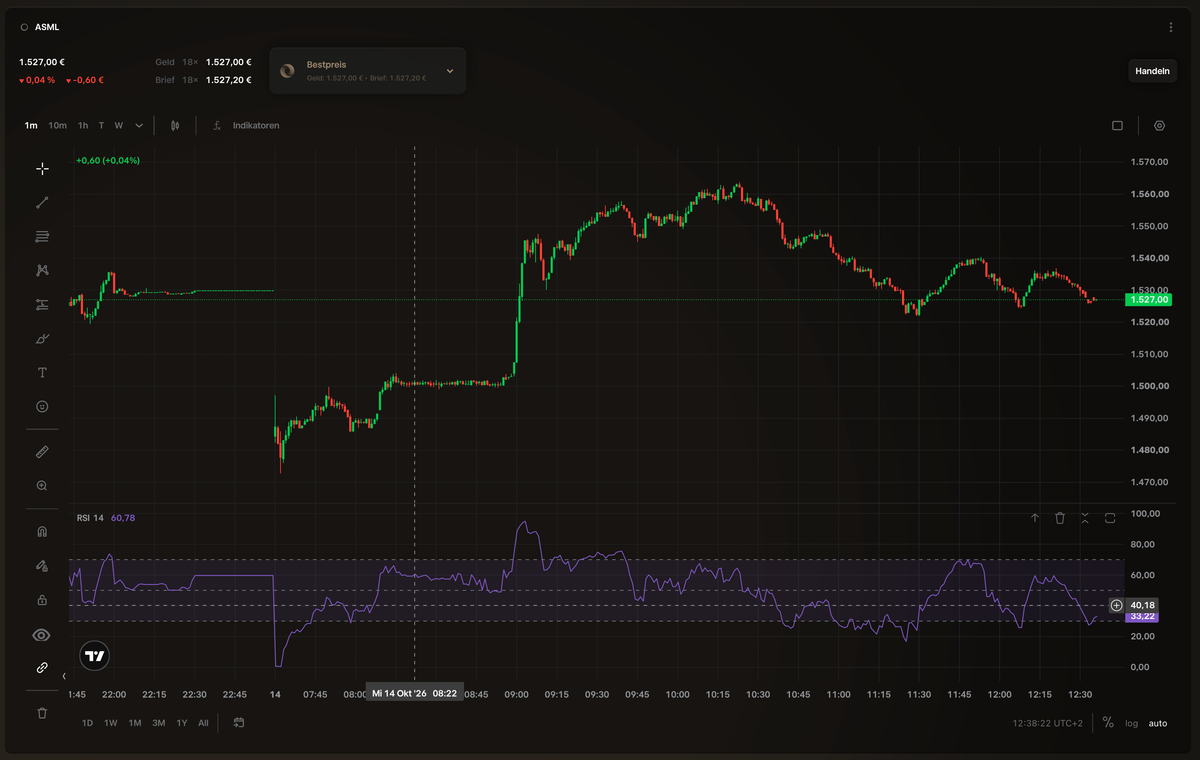Select the 3M date range

[158, 723]
